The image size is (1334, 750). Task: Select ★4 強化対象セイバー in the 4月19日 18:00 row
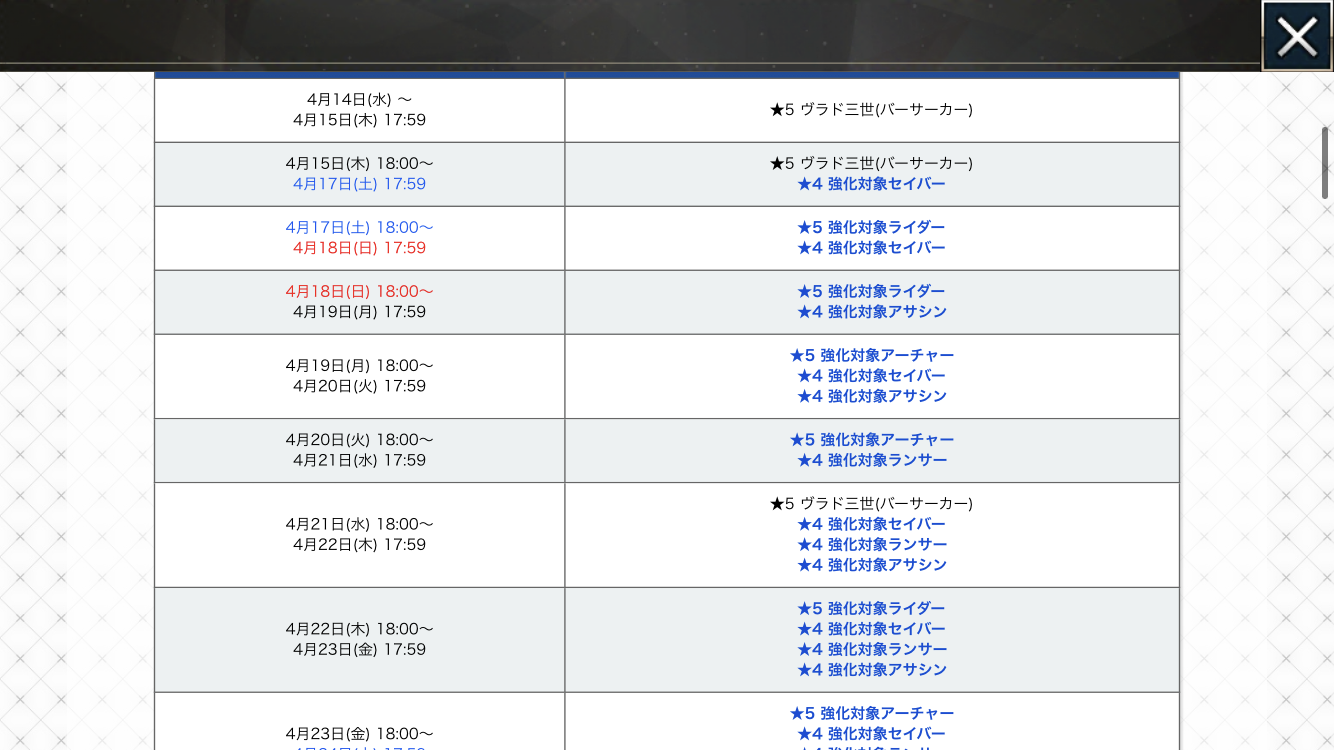tap(871, 376)
